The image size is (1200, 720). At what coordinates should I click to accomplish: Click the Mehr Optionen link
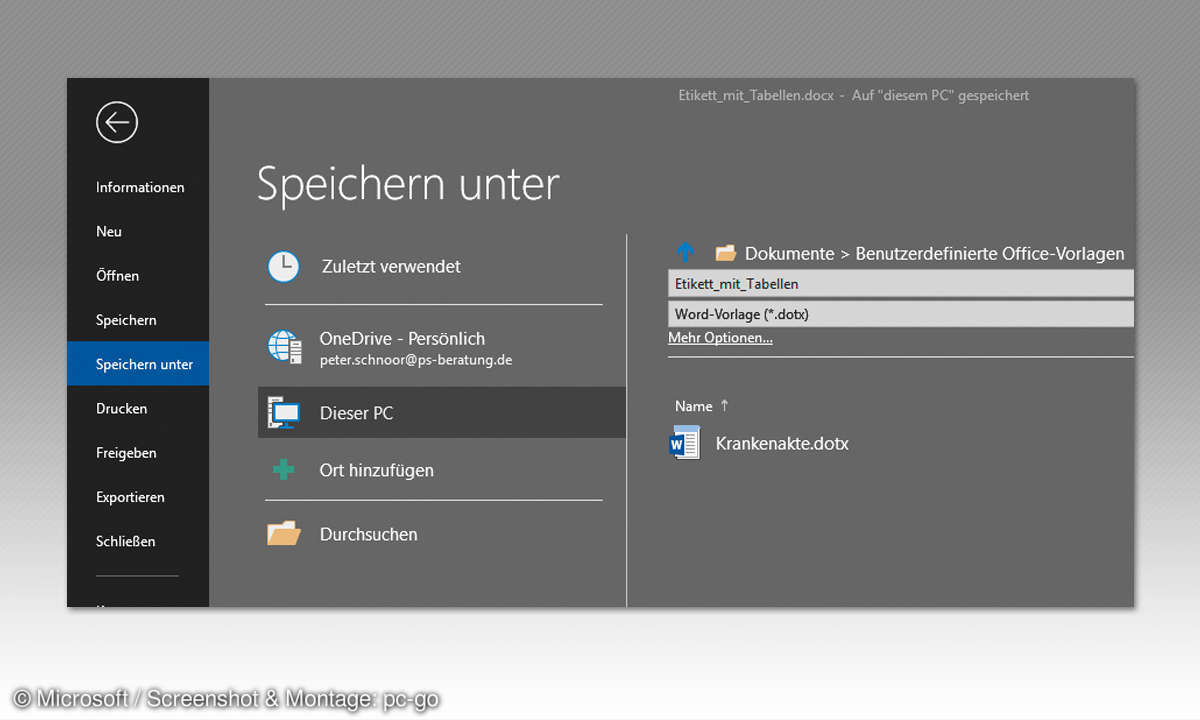pyautogui.click(x=720, y=338)
